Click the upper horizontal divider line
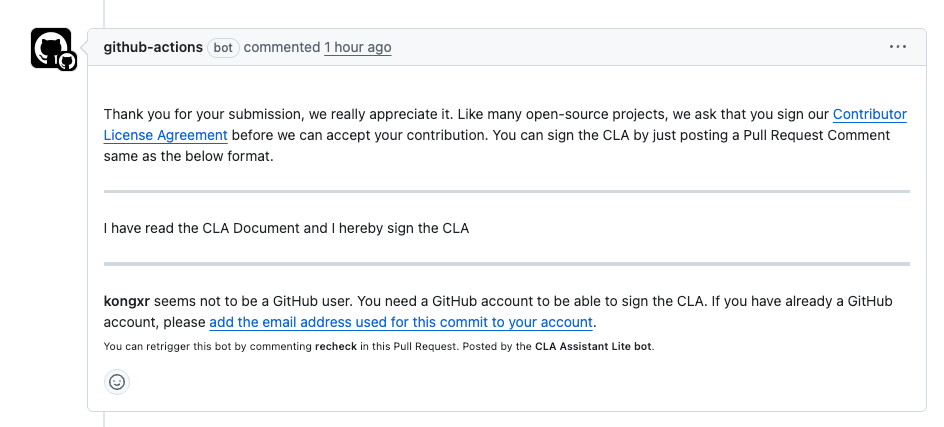This screenshot has width=944, height=427. click(x=506, y=191)
